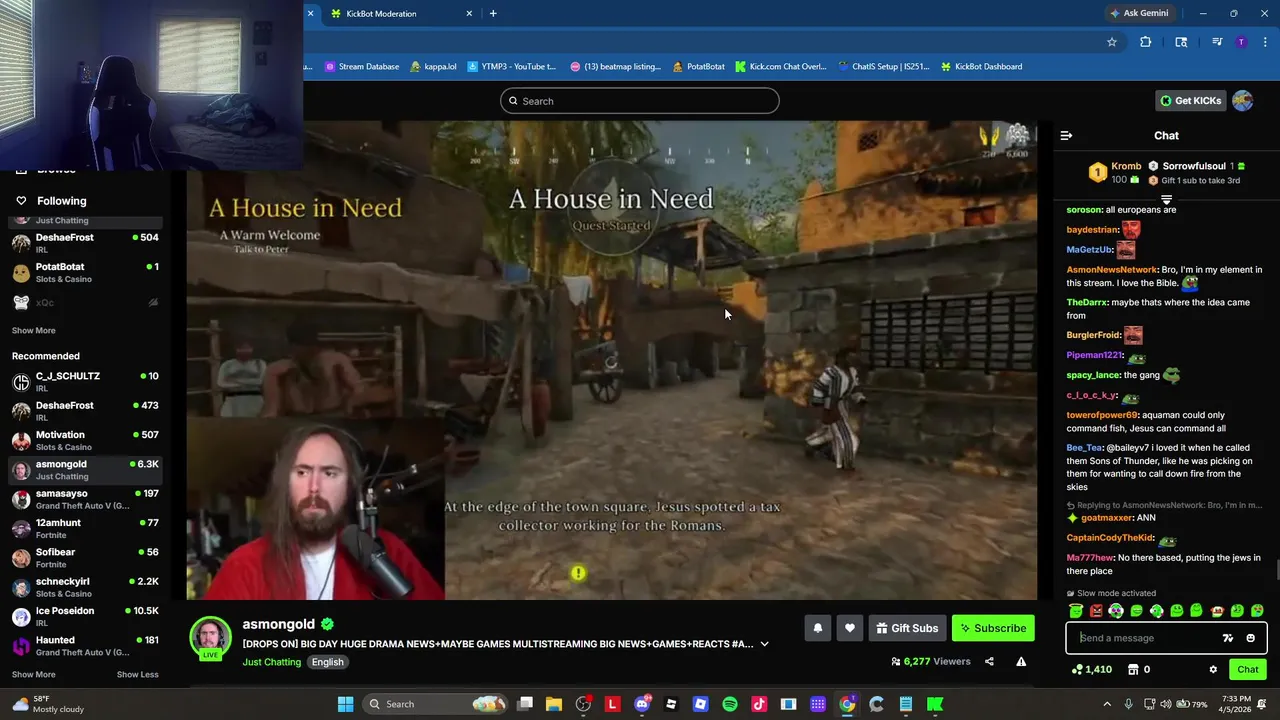Open the Chrome extensions puzzle icon

pos(1146,42)
